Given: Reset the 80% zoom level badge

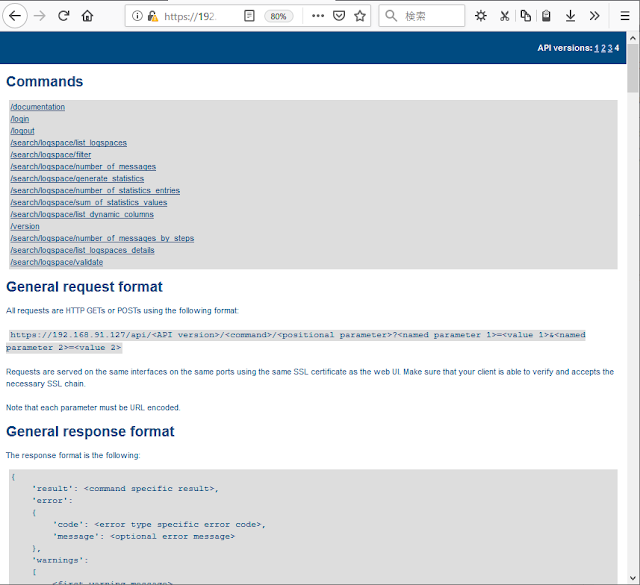Looking at the screenshot, I should (x=278, y=16).
